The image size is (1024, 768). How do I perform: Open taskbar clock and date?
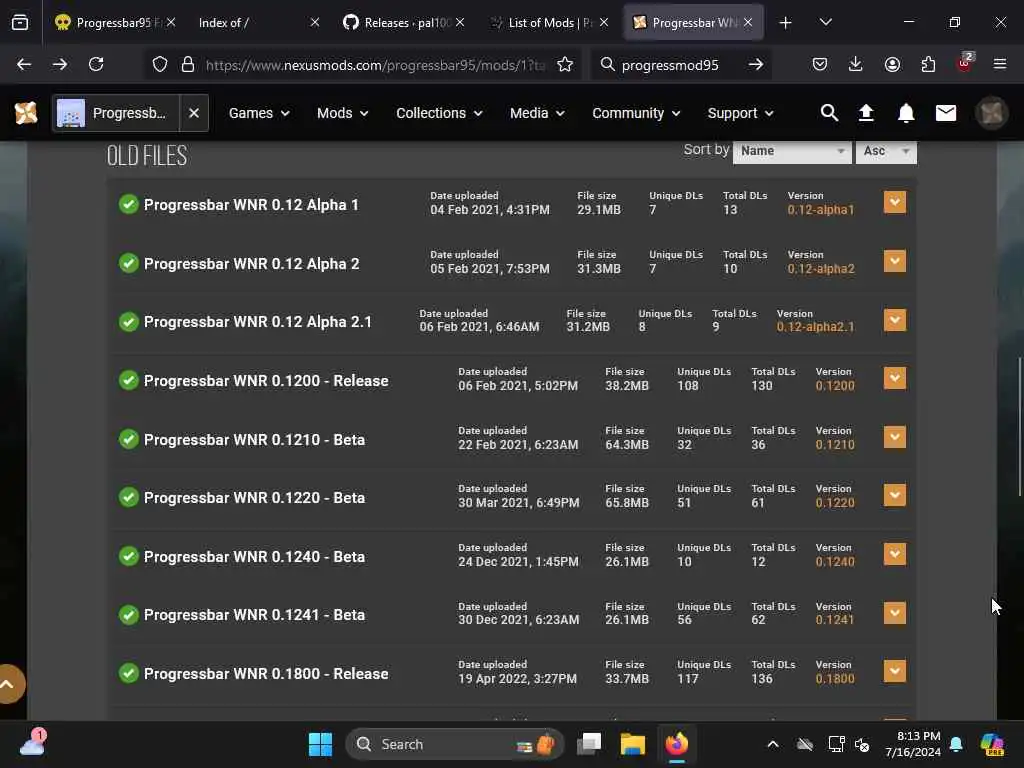[913, 744]
